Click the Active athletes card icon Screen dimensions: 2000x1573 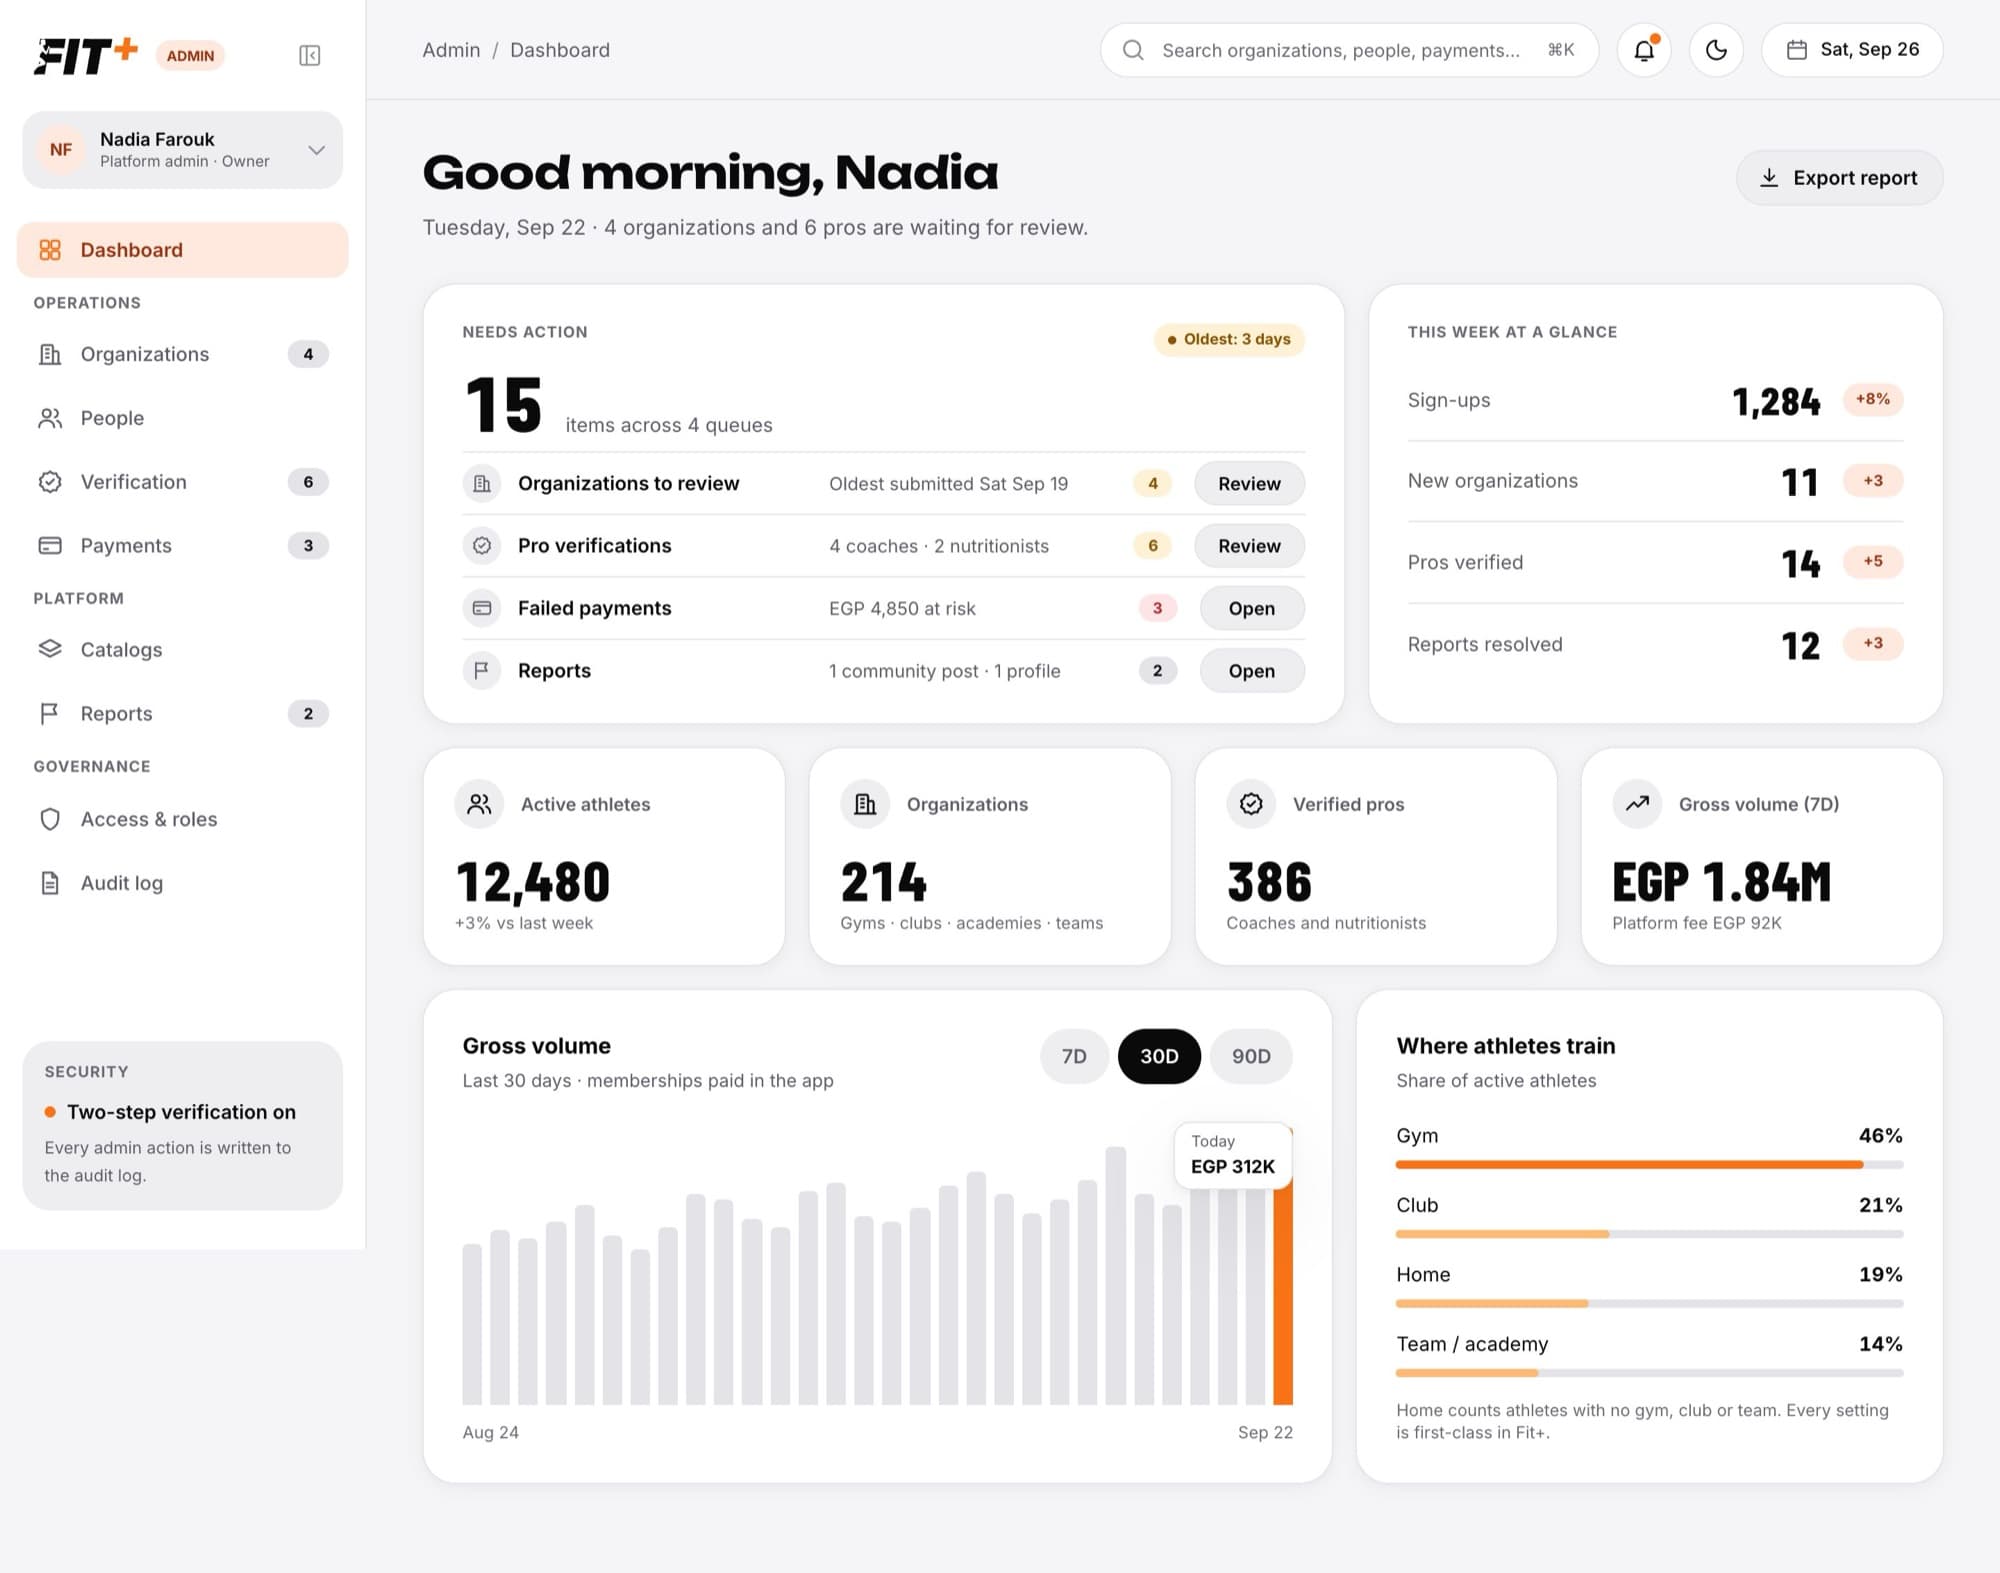click(479, 804)
